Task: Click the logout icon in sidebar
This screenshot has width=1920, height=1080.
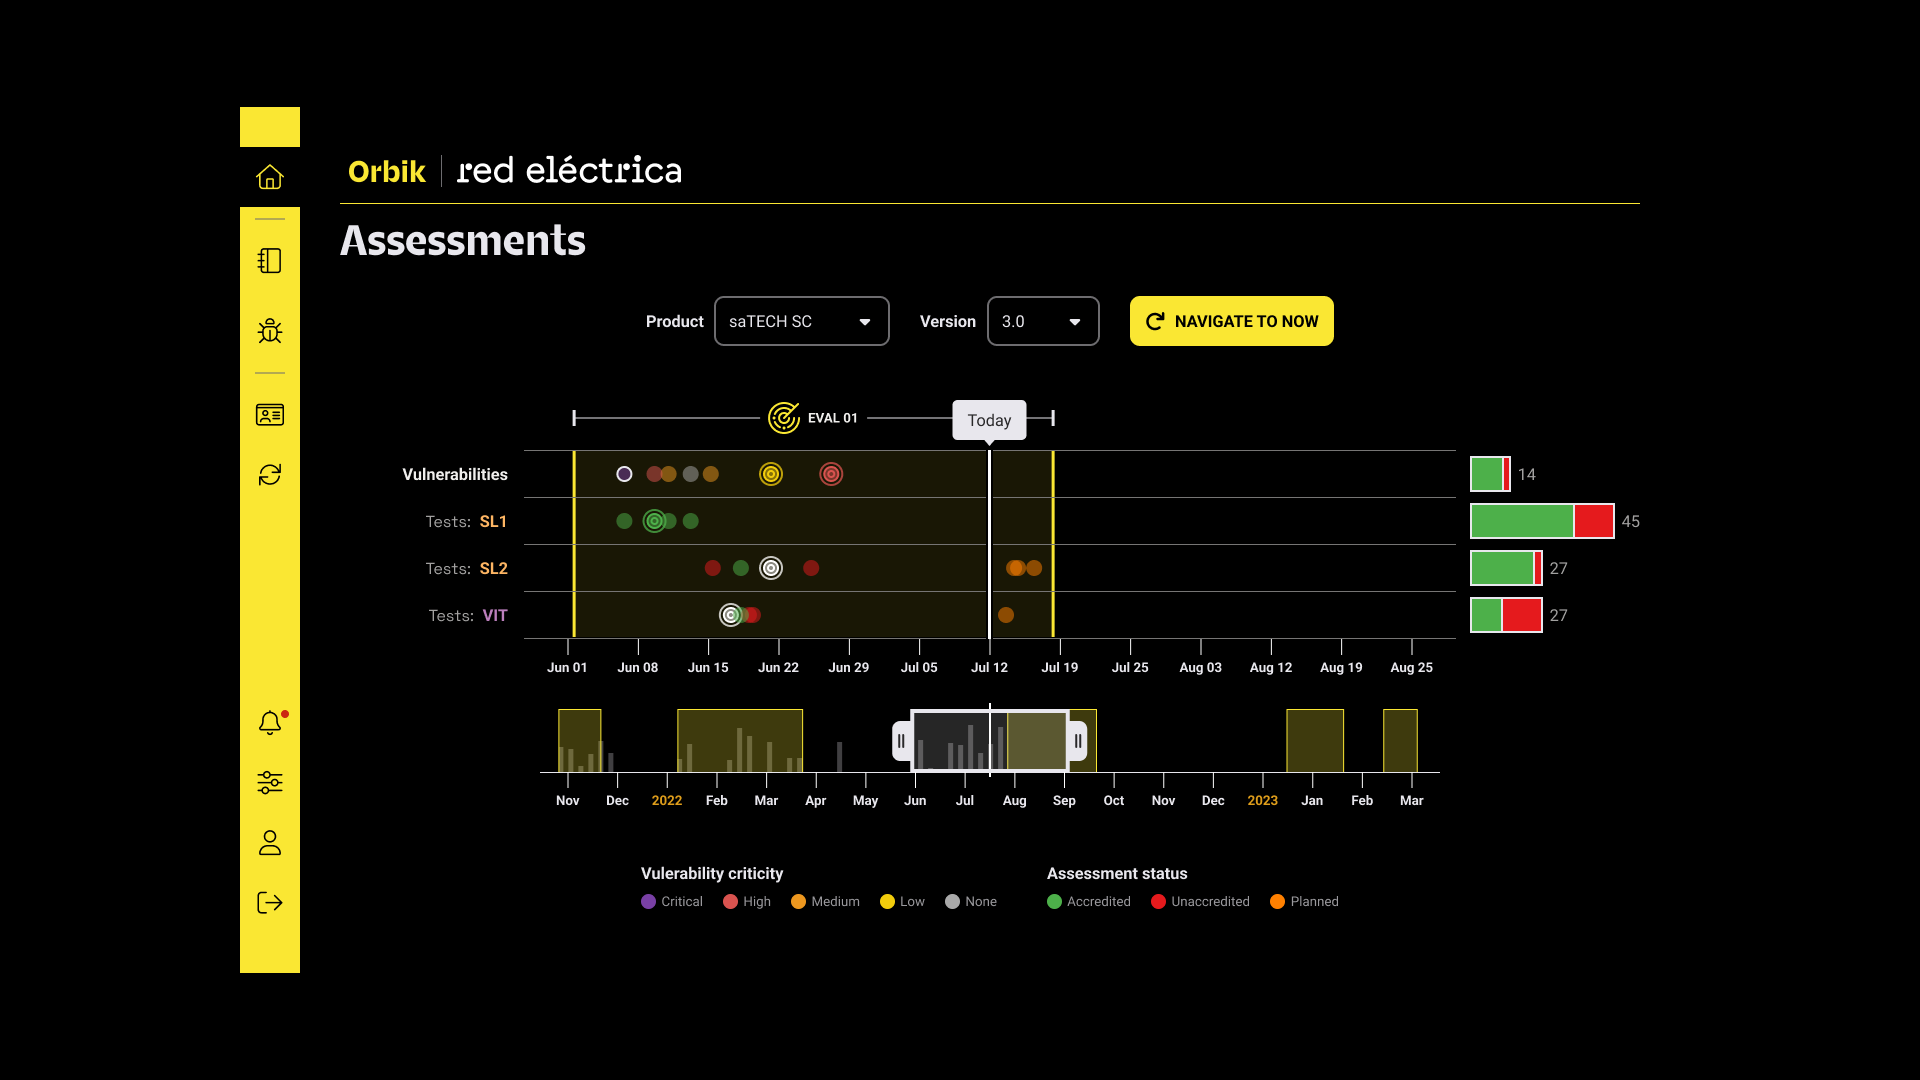Action: click(270, 903)
